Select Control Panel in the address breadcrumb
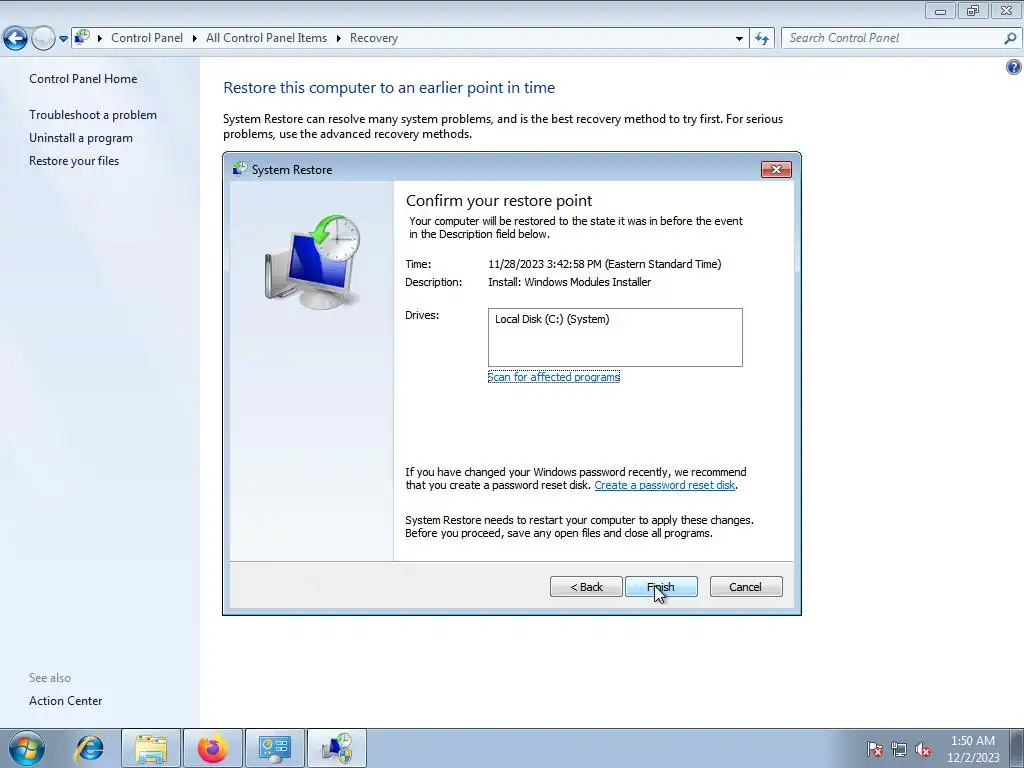This screenshot has width=1024, height=768. click(147, 38)
